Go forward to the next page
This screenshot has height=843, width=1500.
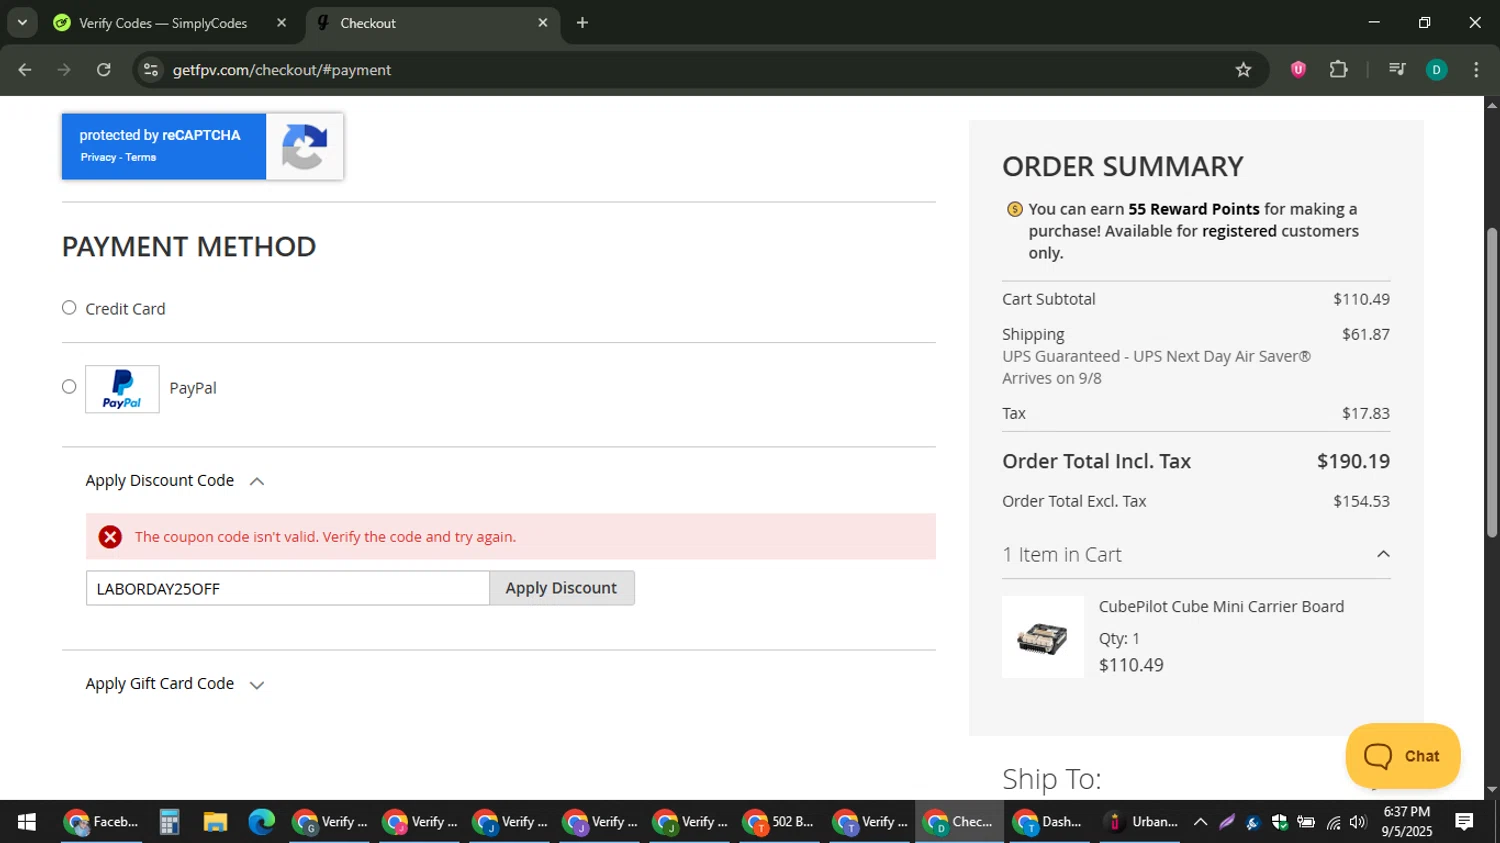coord(64,70)
